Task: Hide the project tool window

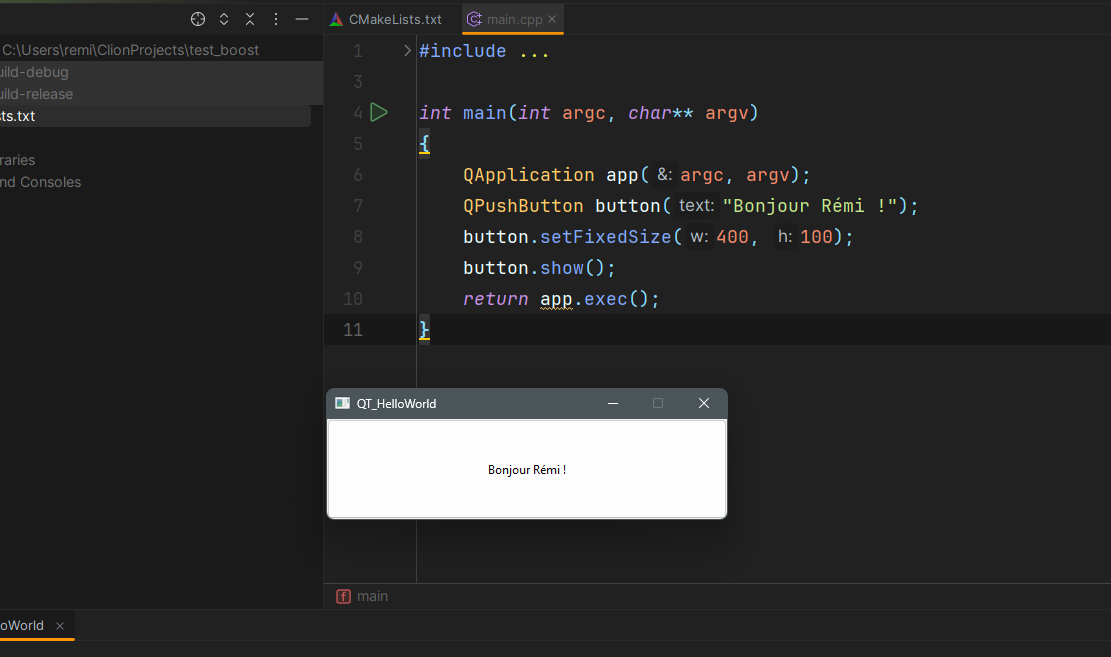Action: 302,19
